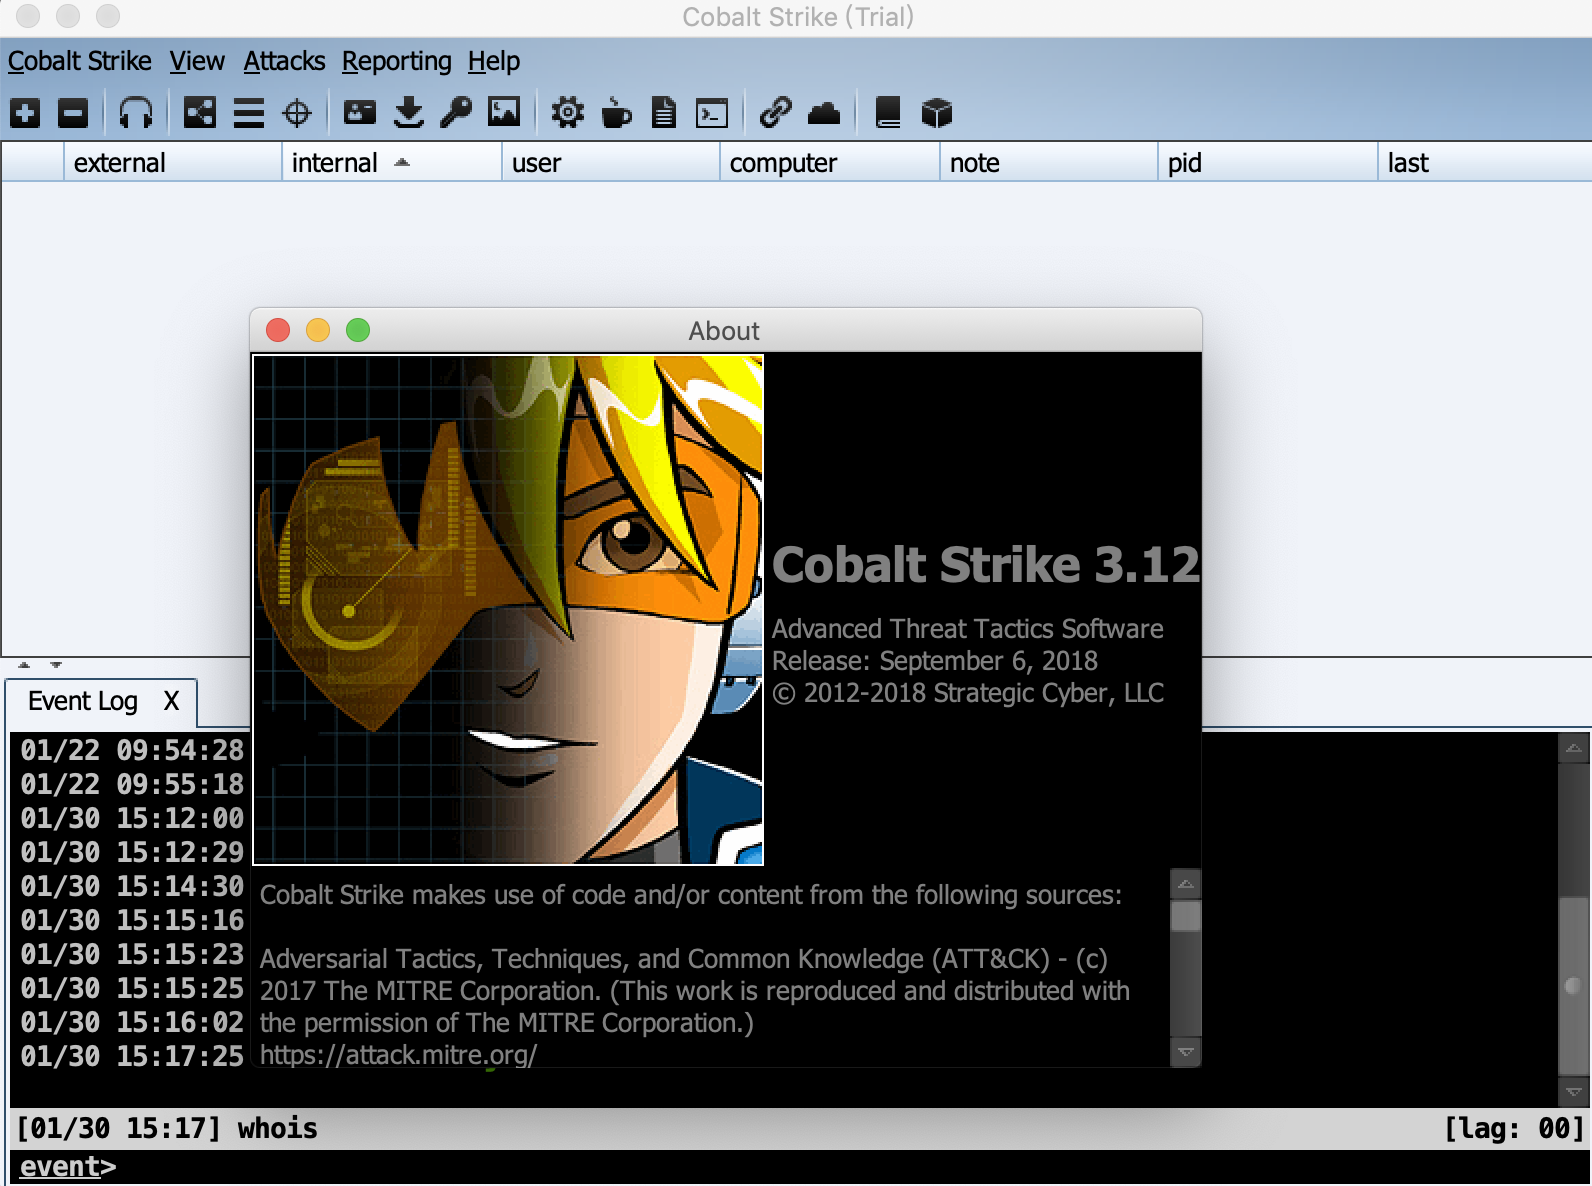Click the About credits scrollbar thumb
This screenshot has width=1592, height=1186.
point(1185,916)
